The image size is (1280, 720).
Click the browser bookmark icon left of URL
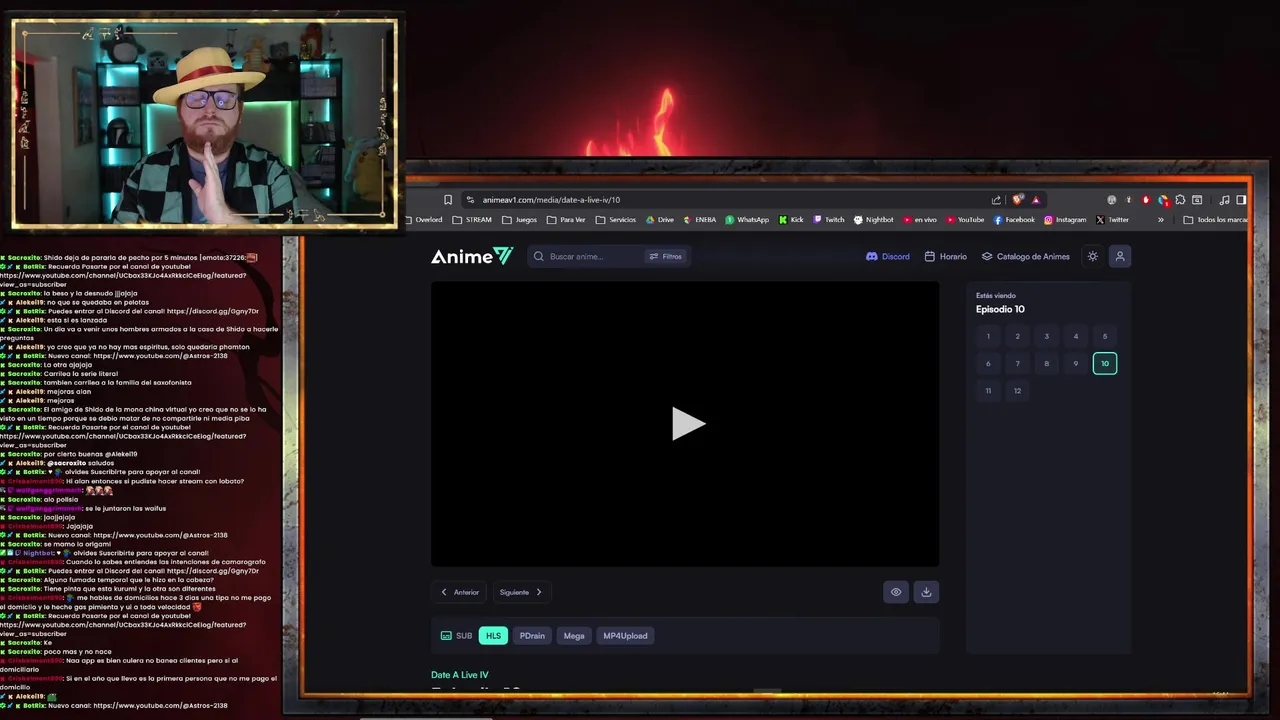click(x=448, y=200)
